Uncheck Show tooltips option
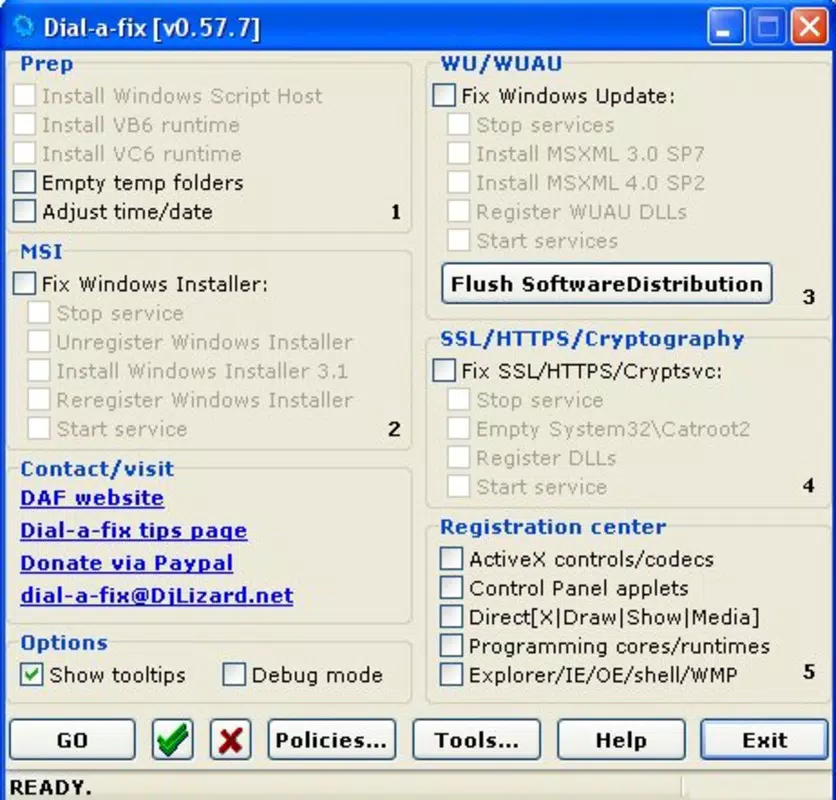 pos(31,675)
